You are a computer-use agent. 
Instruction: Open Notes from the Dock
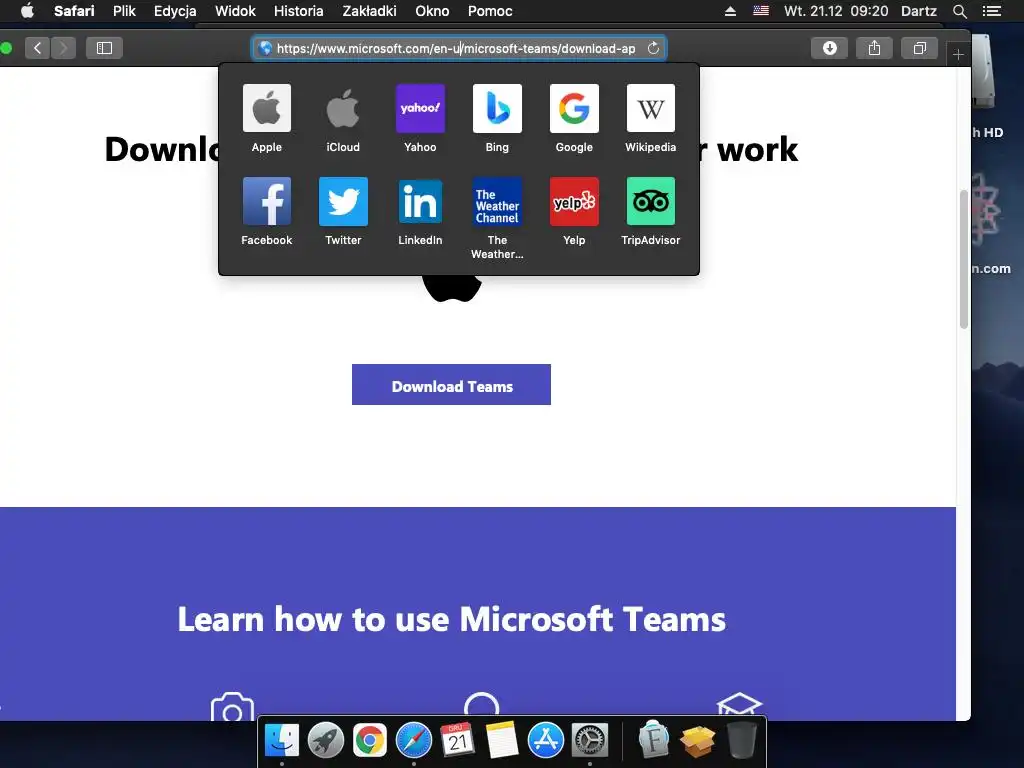[x=502, y=740]
